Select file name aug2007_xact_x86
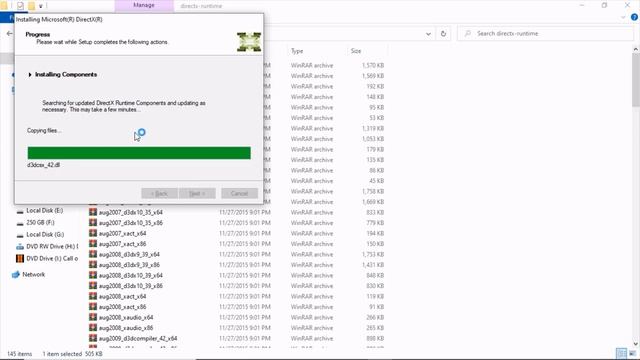The height and width of the screenshot is (360, 640). (x=122, y=244)
